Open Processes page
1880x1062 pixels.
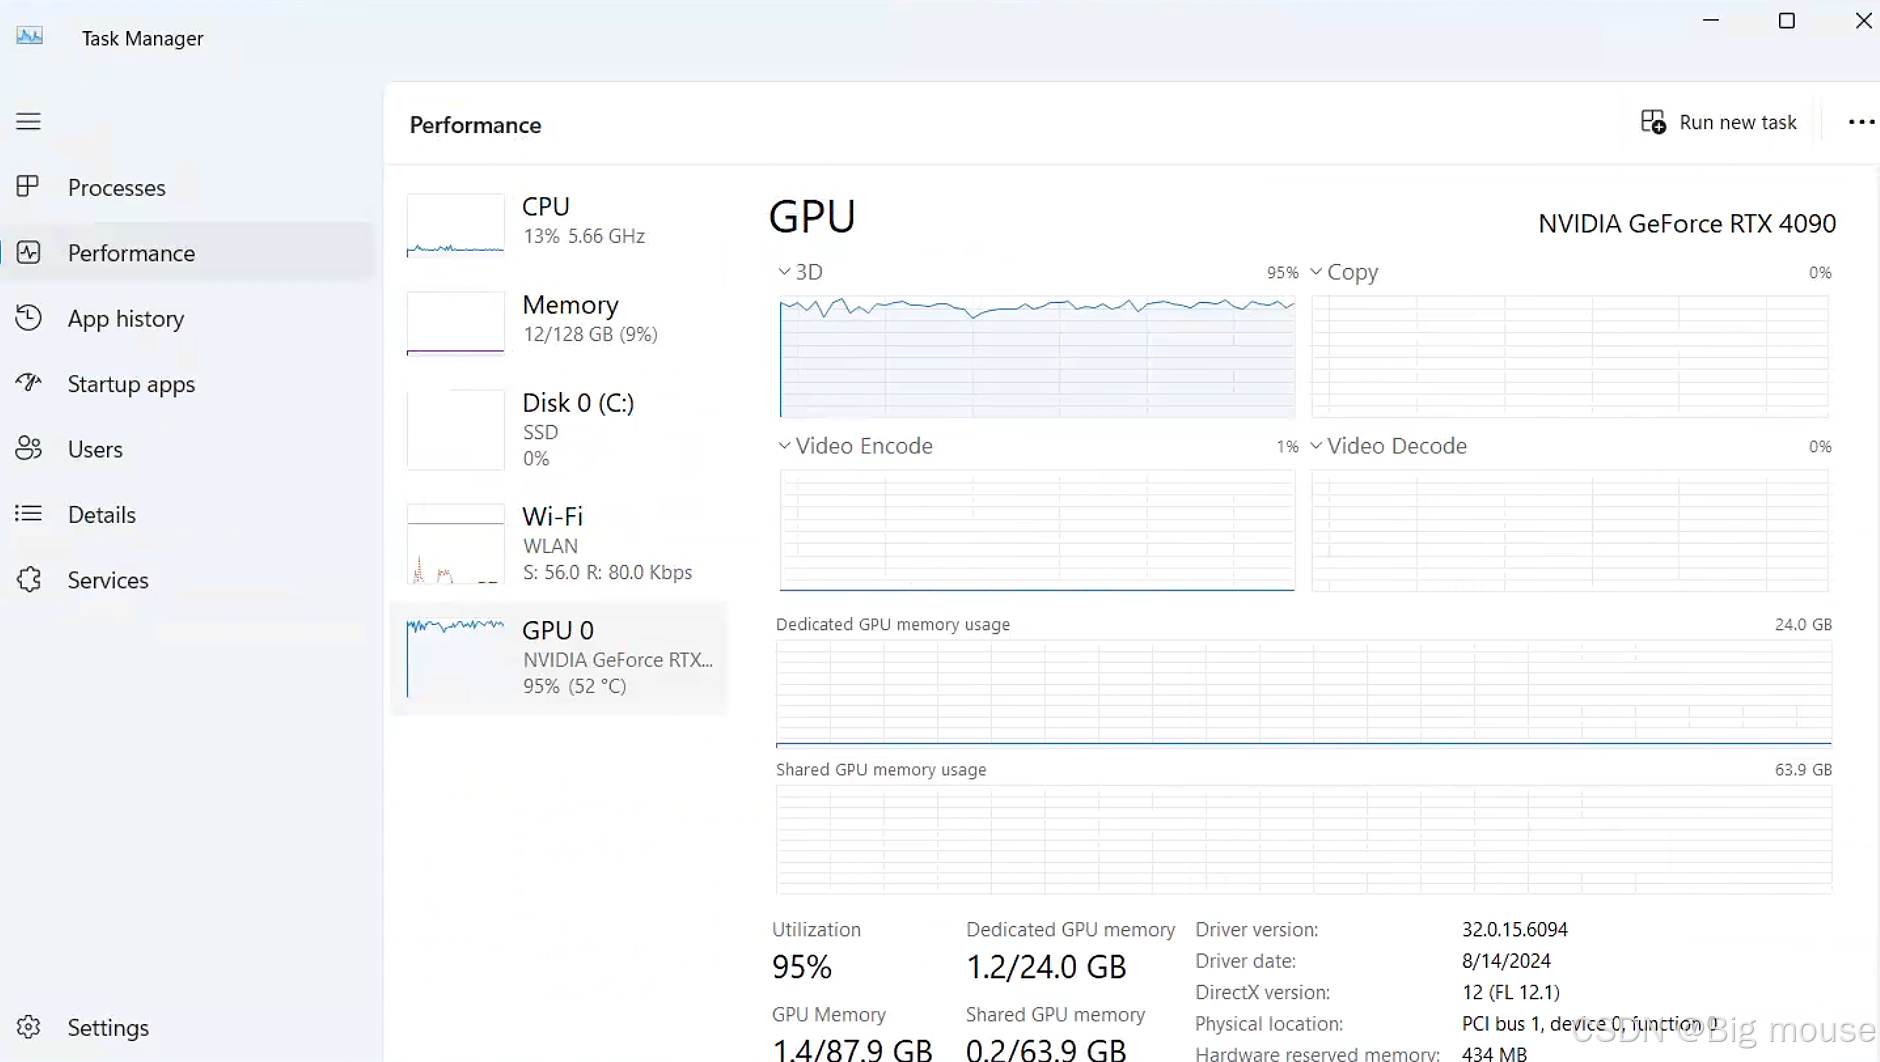click(x=116, y=187)
